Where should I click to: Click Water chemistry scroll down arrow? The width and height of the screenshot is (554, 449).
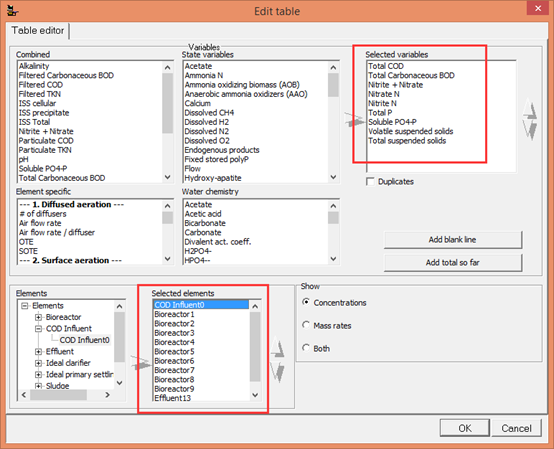[333, 259]
